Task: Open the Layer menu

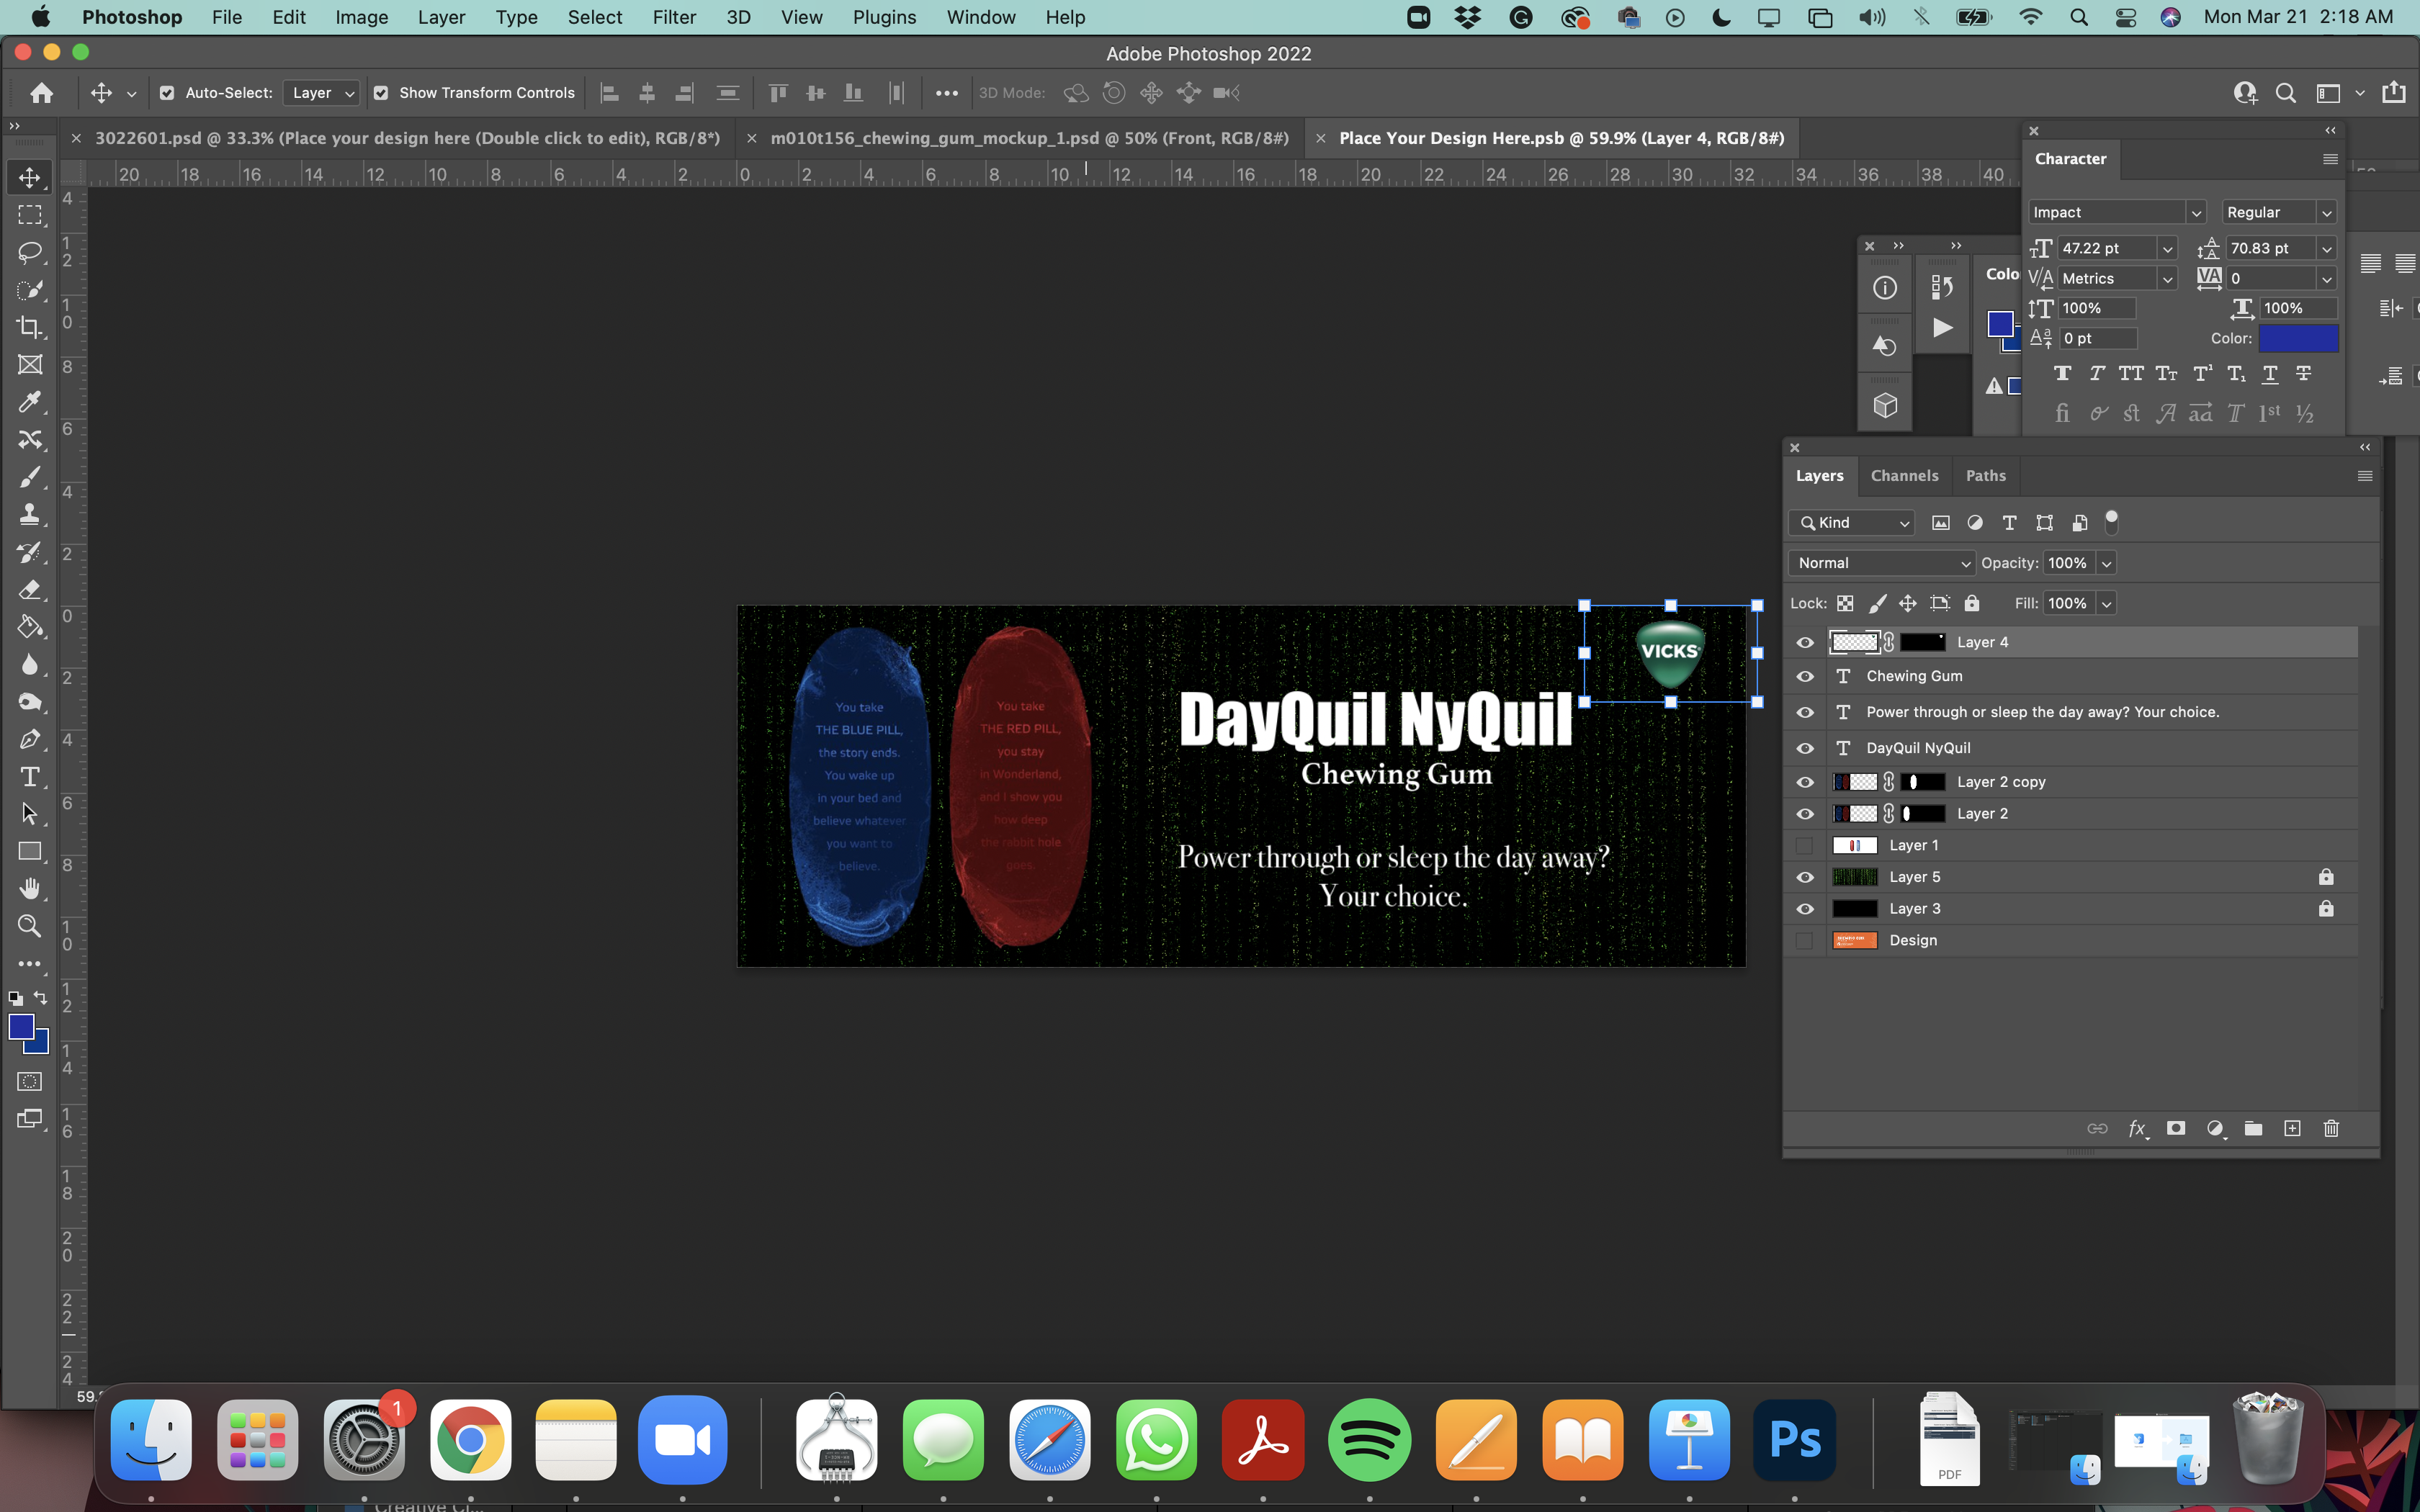Action: point(441,17)
